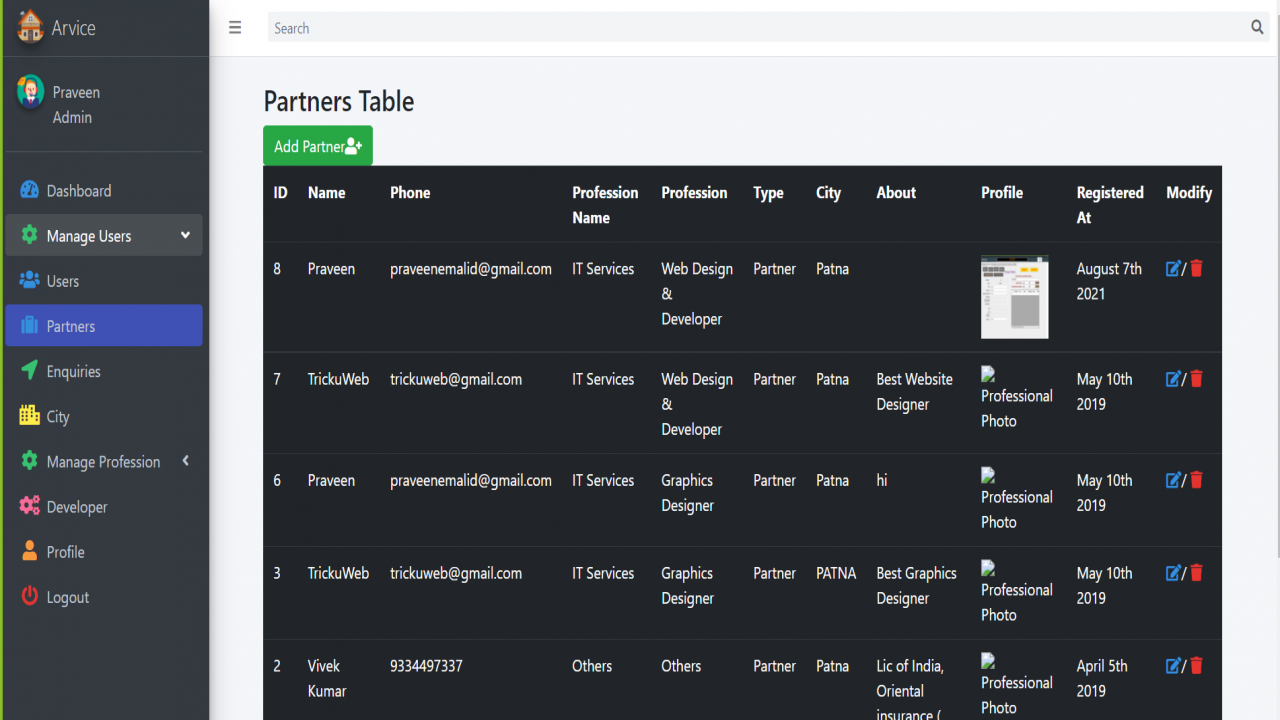Click broken Professional Photo image in row 7
Screen dimensions: 1280x720
coord(1017,398)
